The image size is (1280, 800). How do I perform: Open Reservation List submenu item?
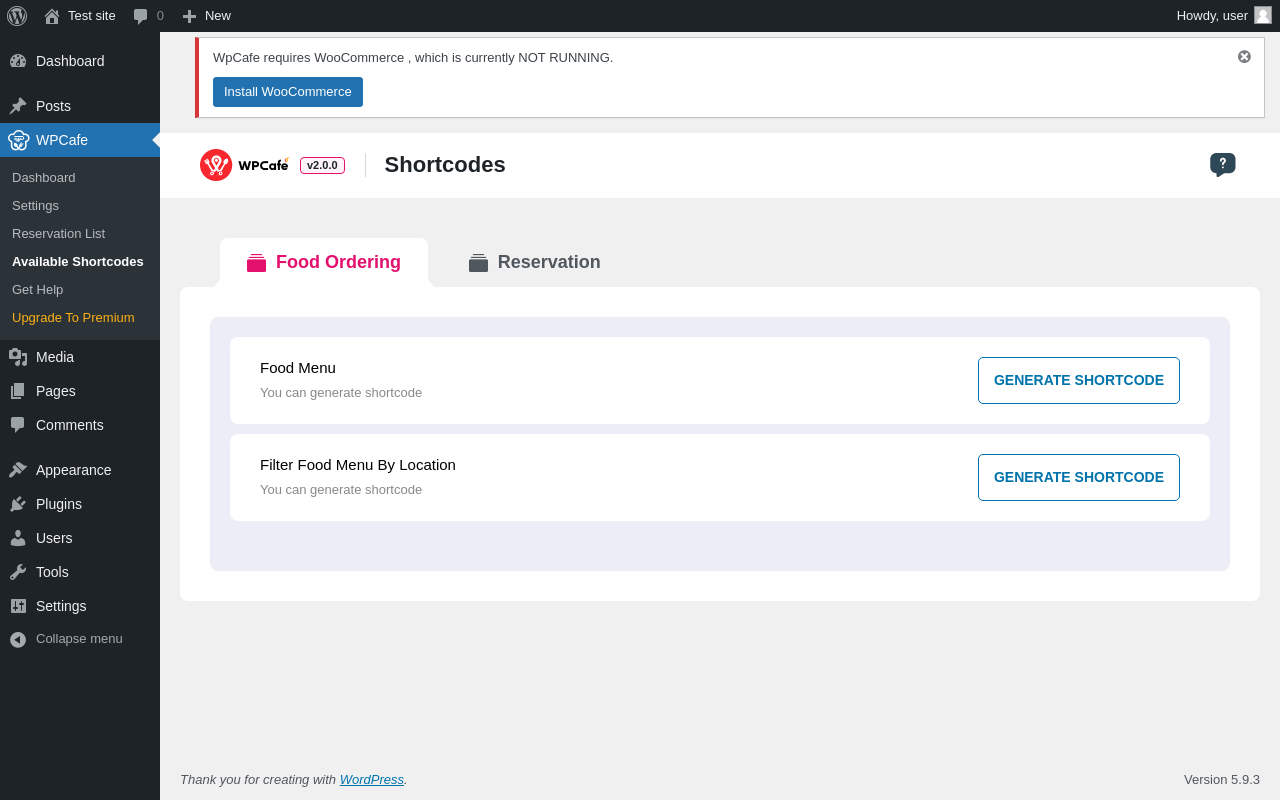pos(58,233)
